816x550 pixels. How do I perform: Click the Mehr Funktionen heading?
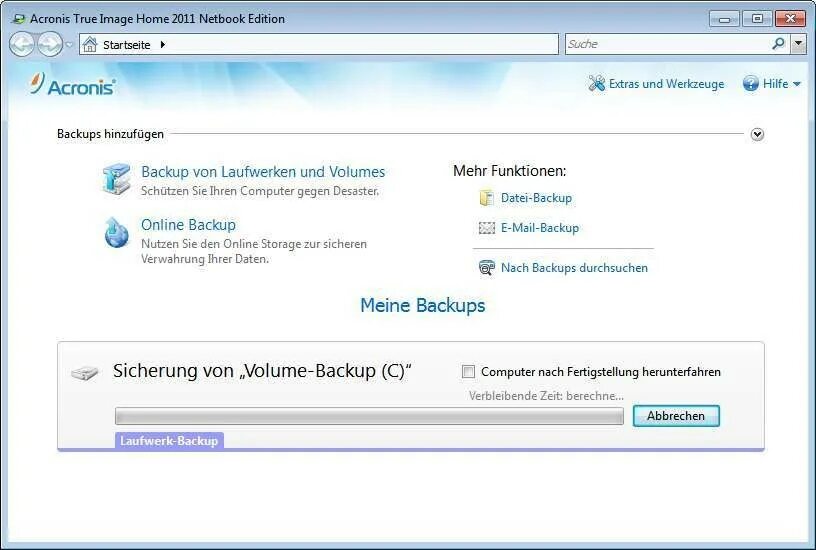pyautogui.click(x=509, y=171)
